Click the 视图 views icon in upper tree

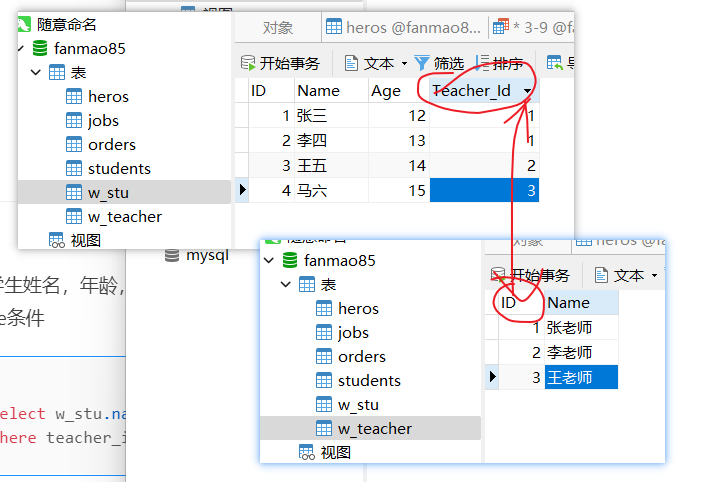[x=57, y=240]
